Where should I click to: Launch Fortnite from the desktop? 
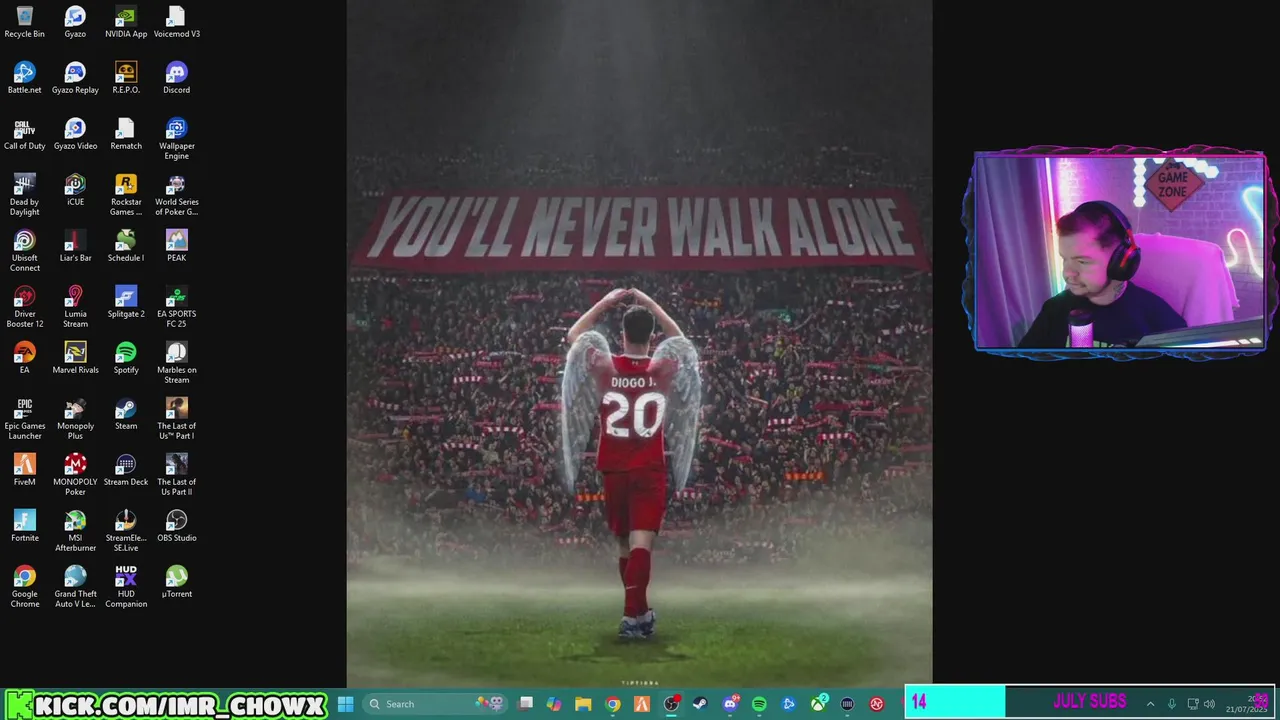25,526
